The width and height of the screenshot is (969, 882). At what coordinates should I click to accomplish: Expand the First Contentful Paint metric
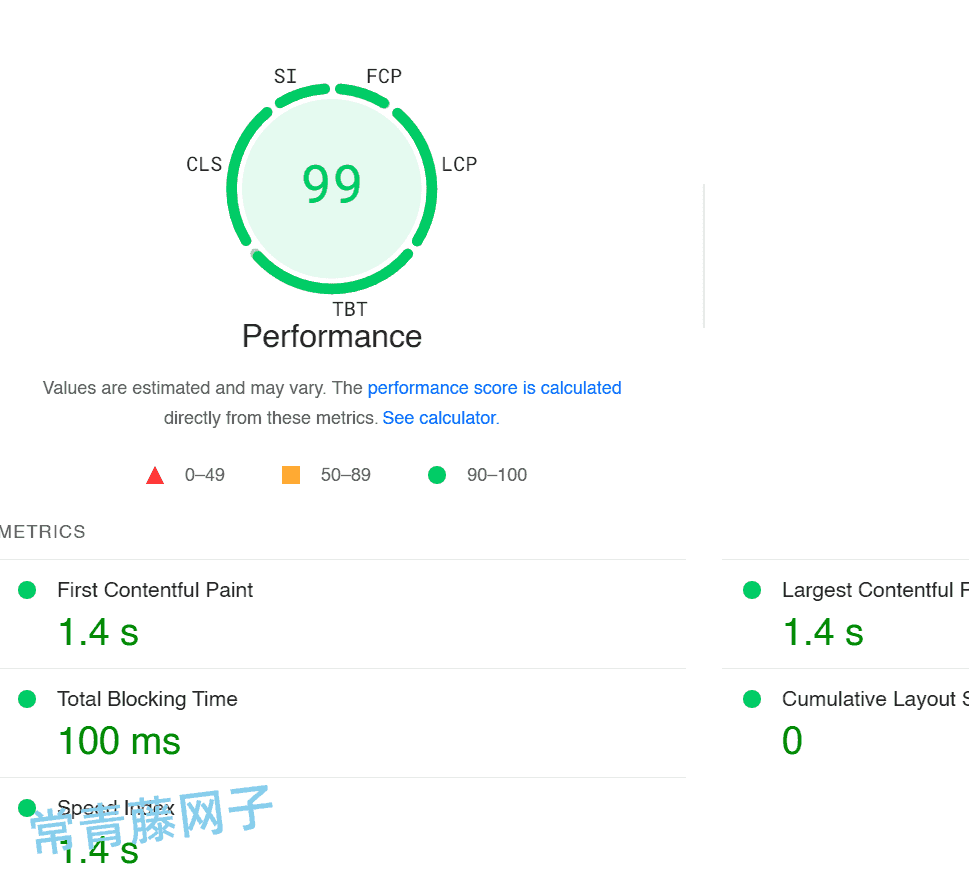click(155, 590)
